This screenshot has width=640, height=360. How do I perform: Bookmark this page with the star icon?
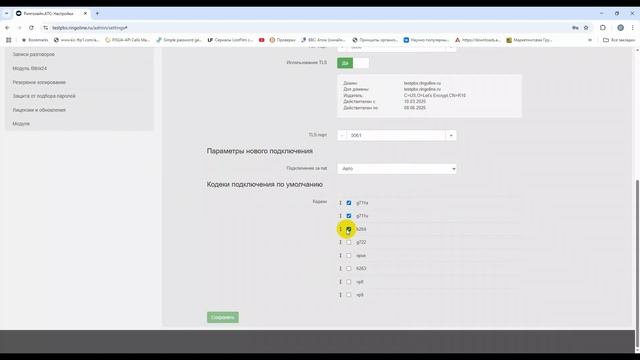(586, 28)
